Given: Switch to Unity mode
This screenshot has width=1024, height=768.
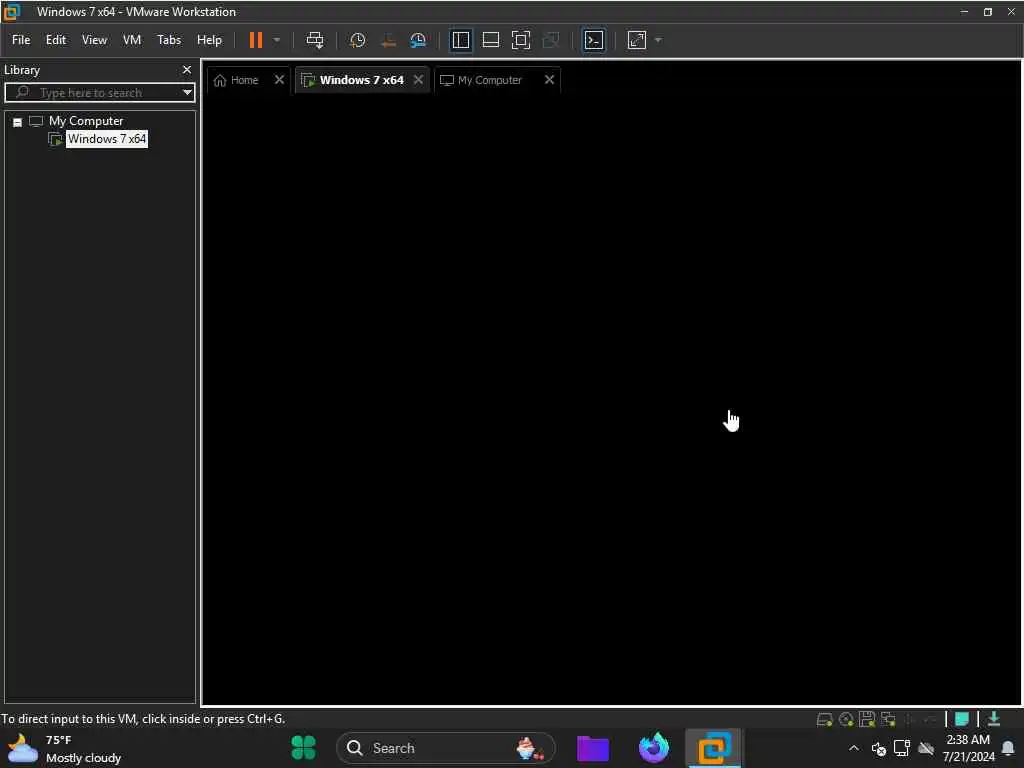Looking at the screenshot, I should 551,40.
